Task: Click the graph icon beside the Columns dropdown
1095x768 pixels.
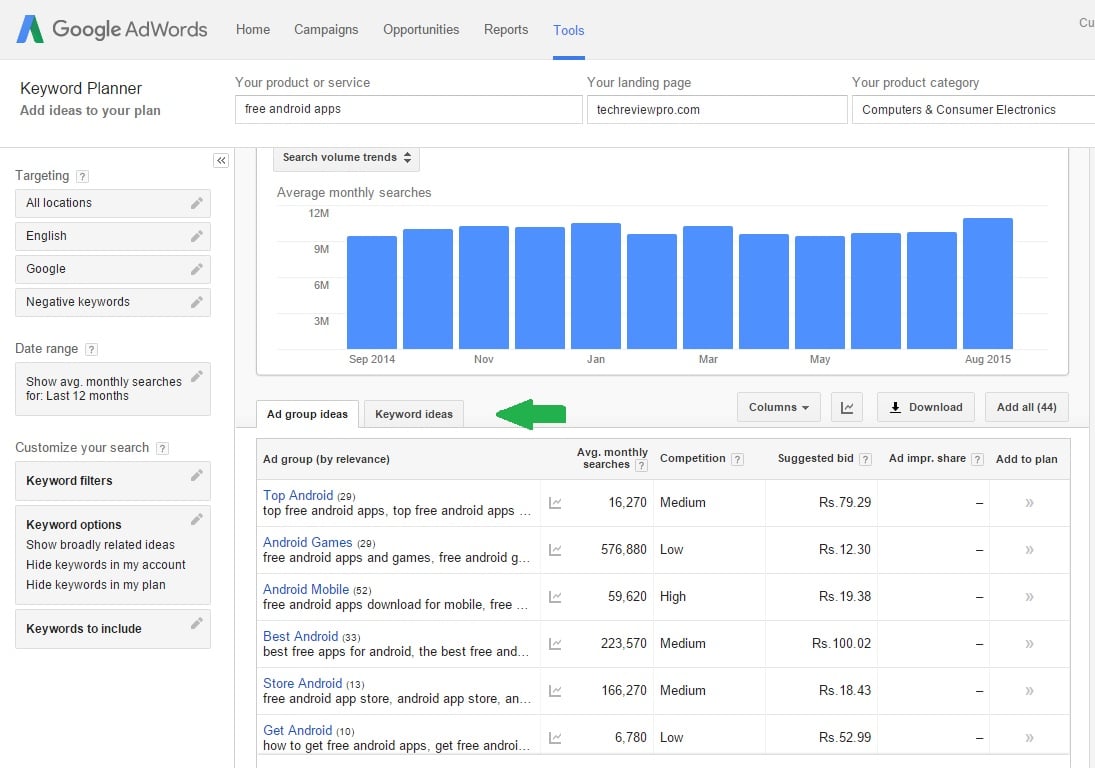Action: pyautogui.click(x=847, y=407)
